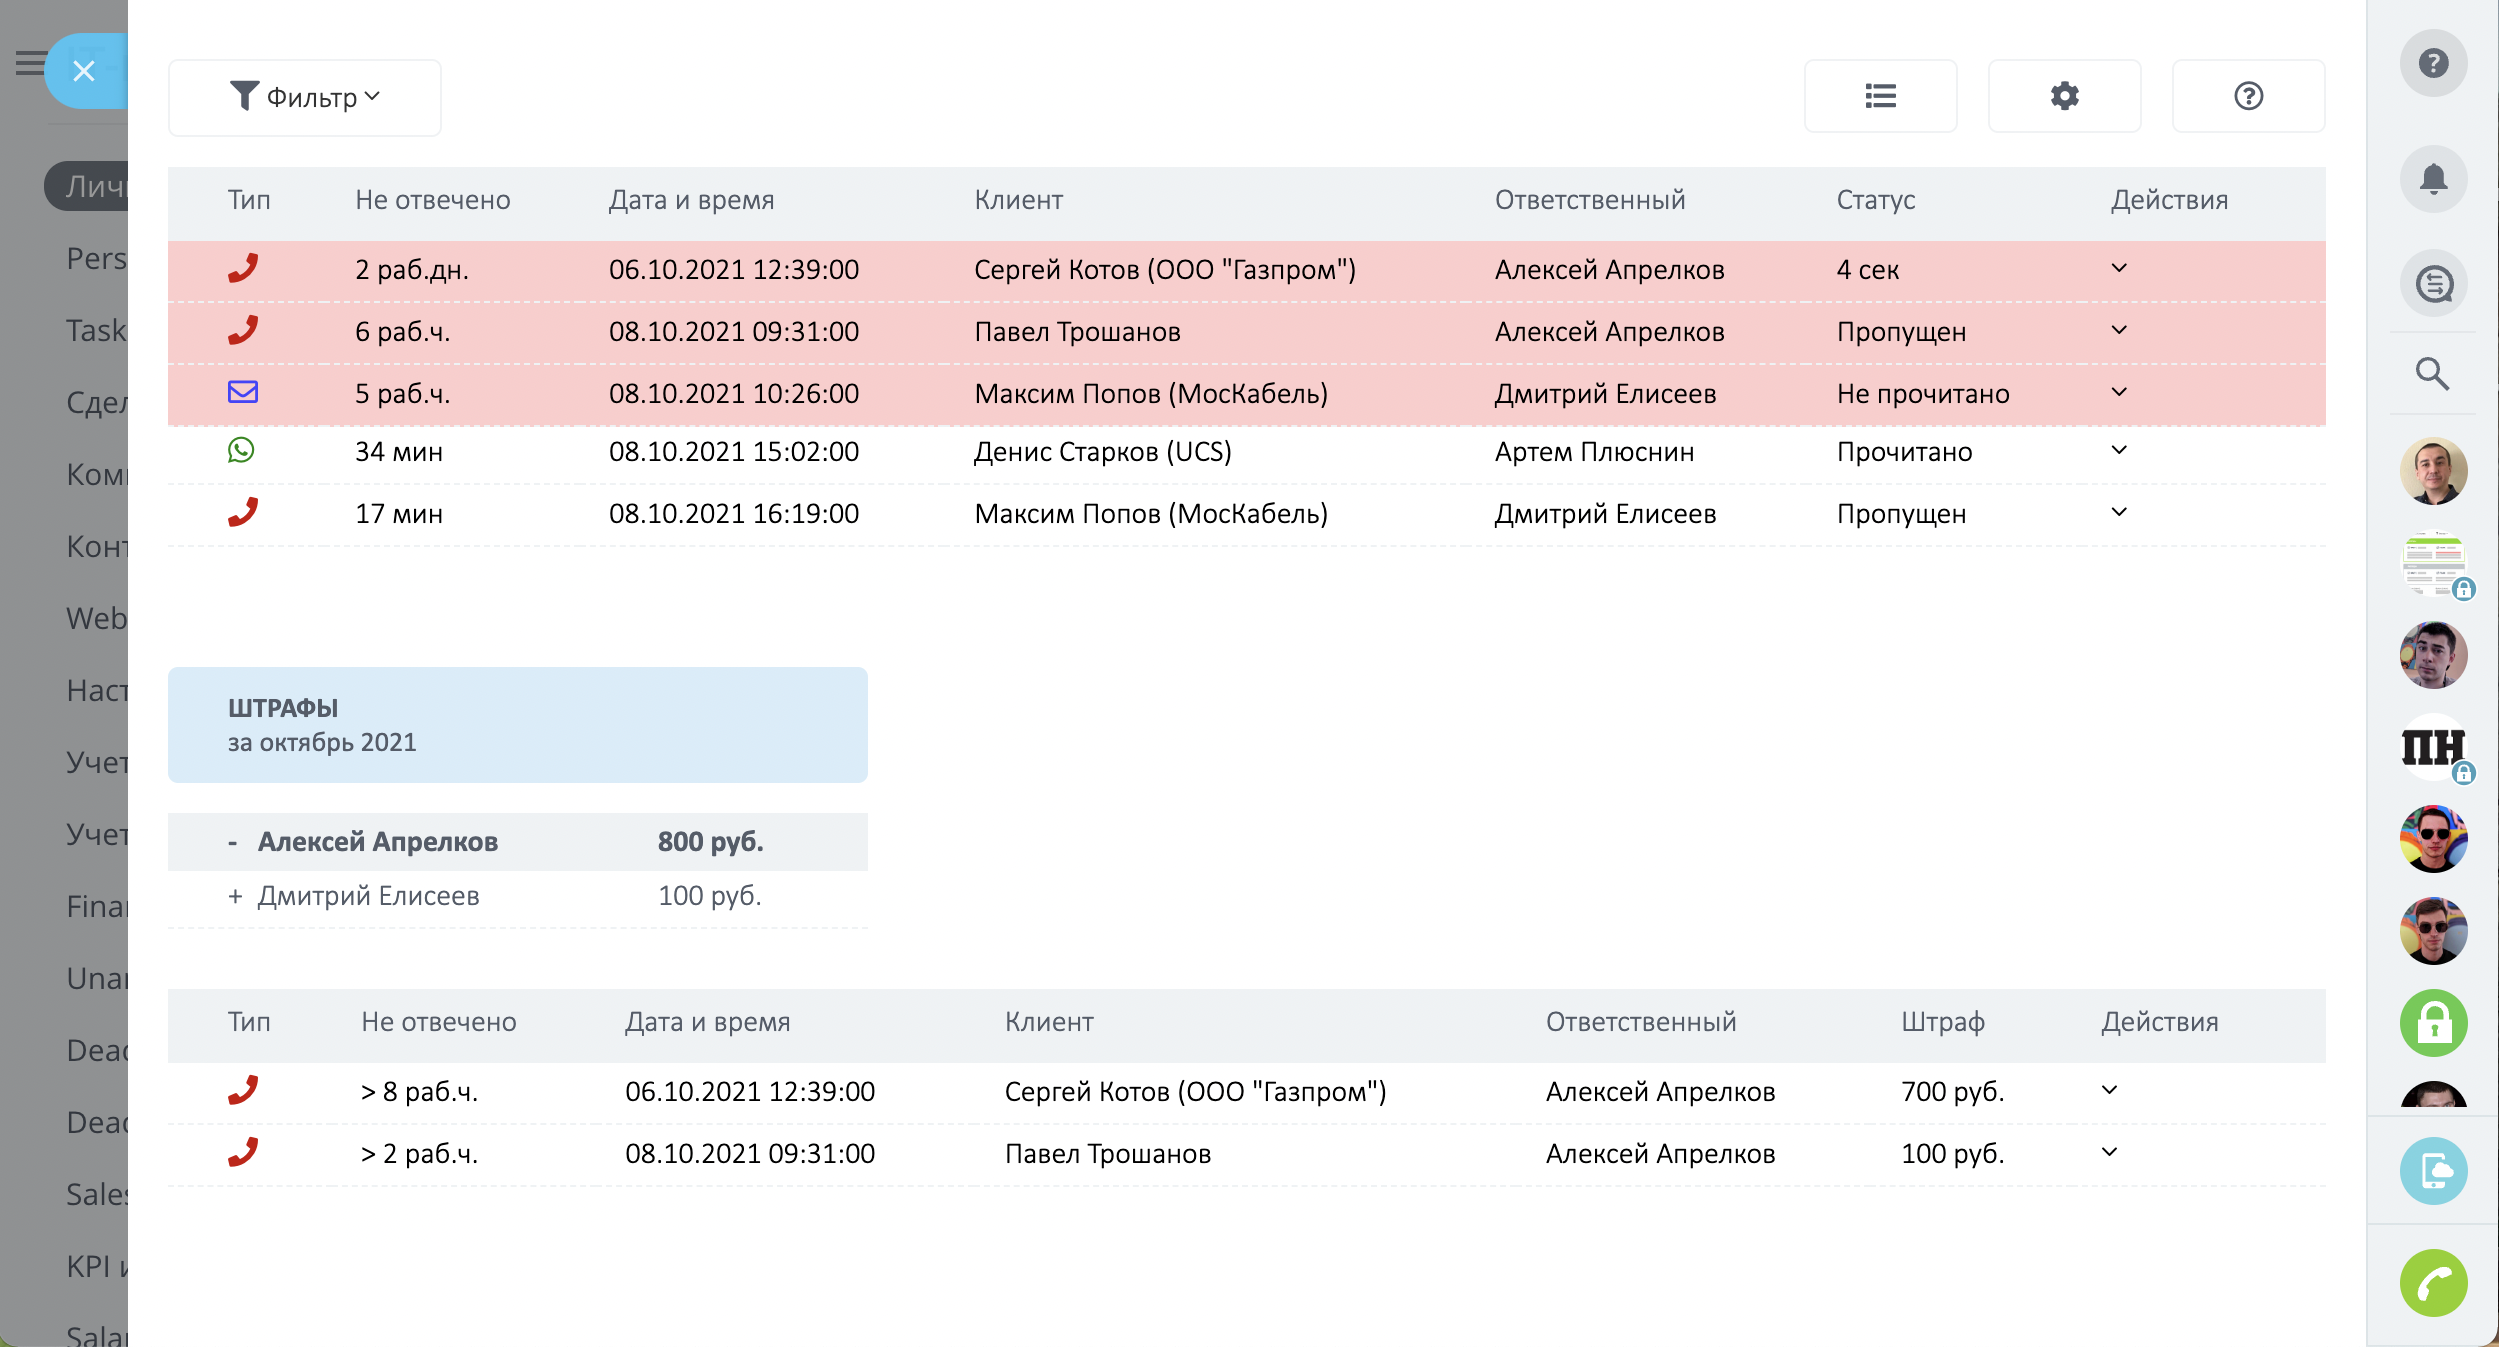This screenshot has height=1347, width=2499.
Task: Collapse Алексей Апрелков fines group
Action: click(x=233, y=842)
